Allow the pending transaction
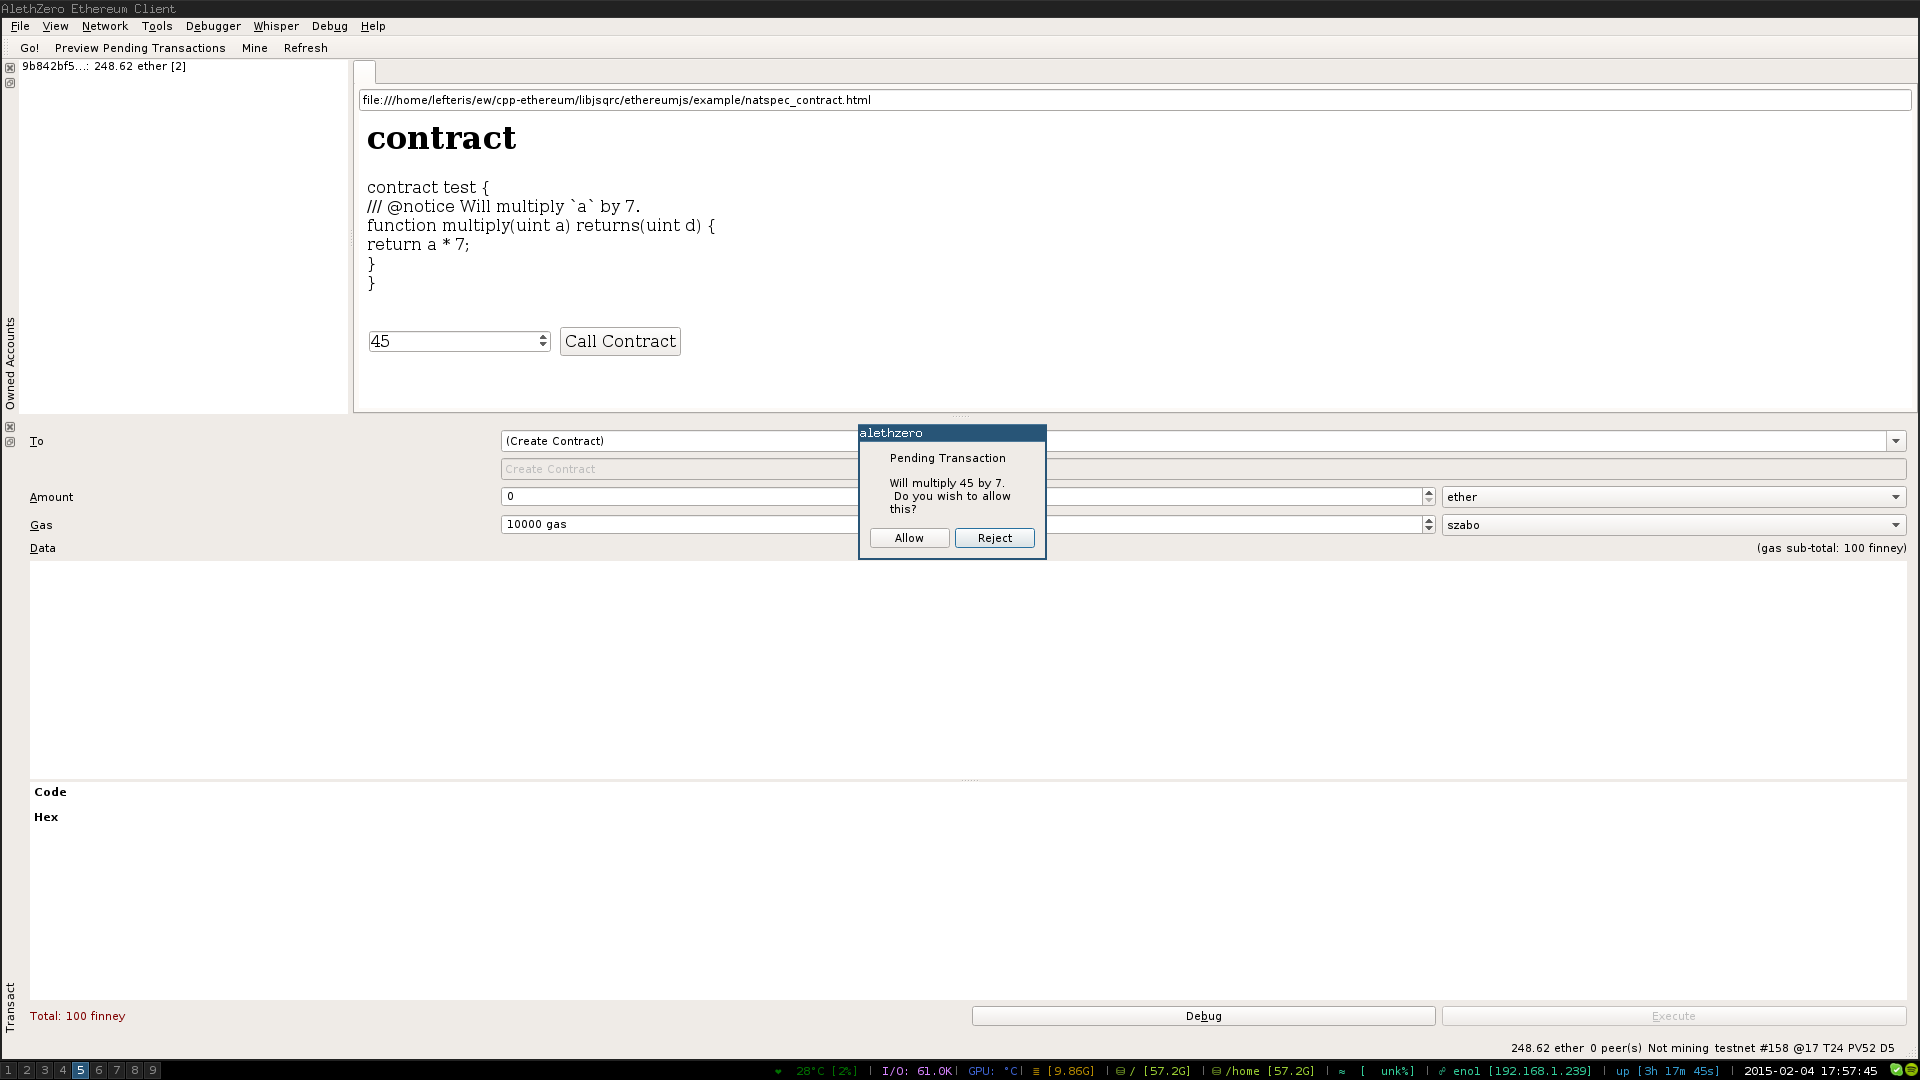 tap(909, 538)
